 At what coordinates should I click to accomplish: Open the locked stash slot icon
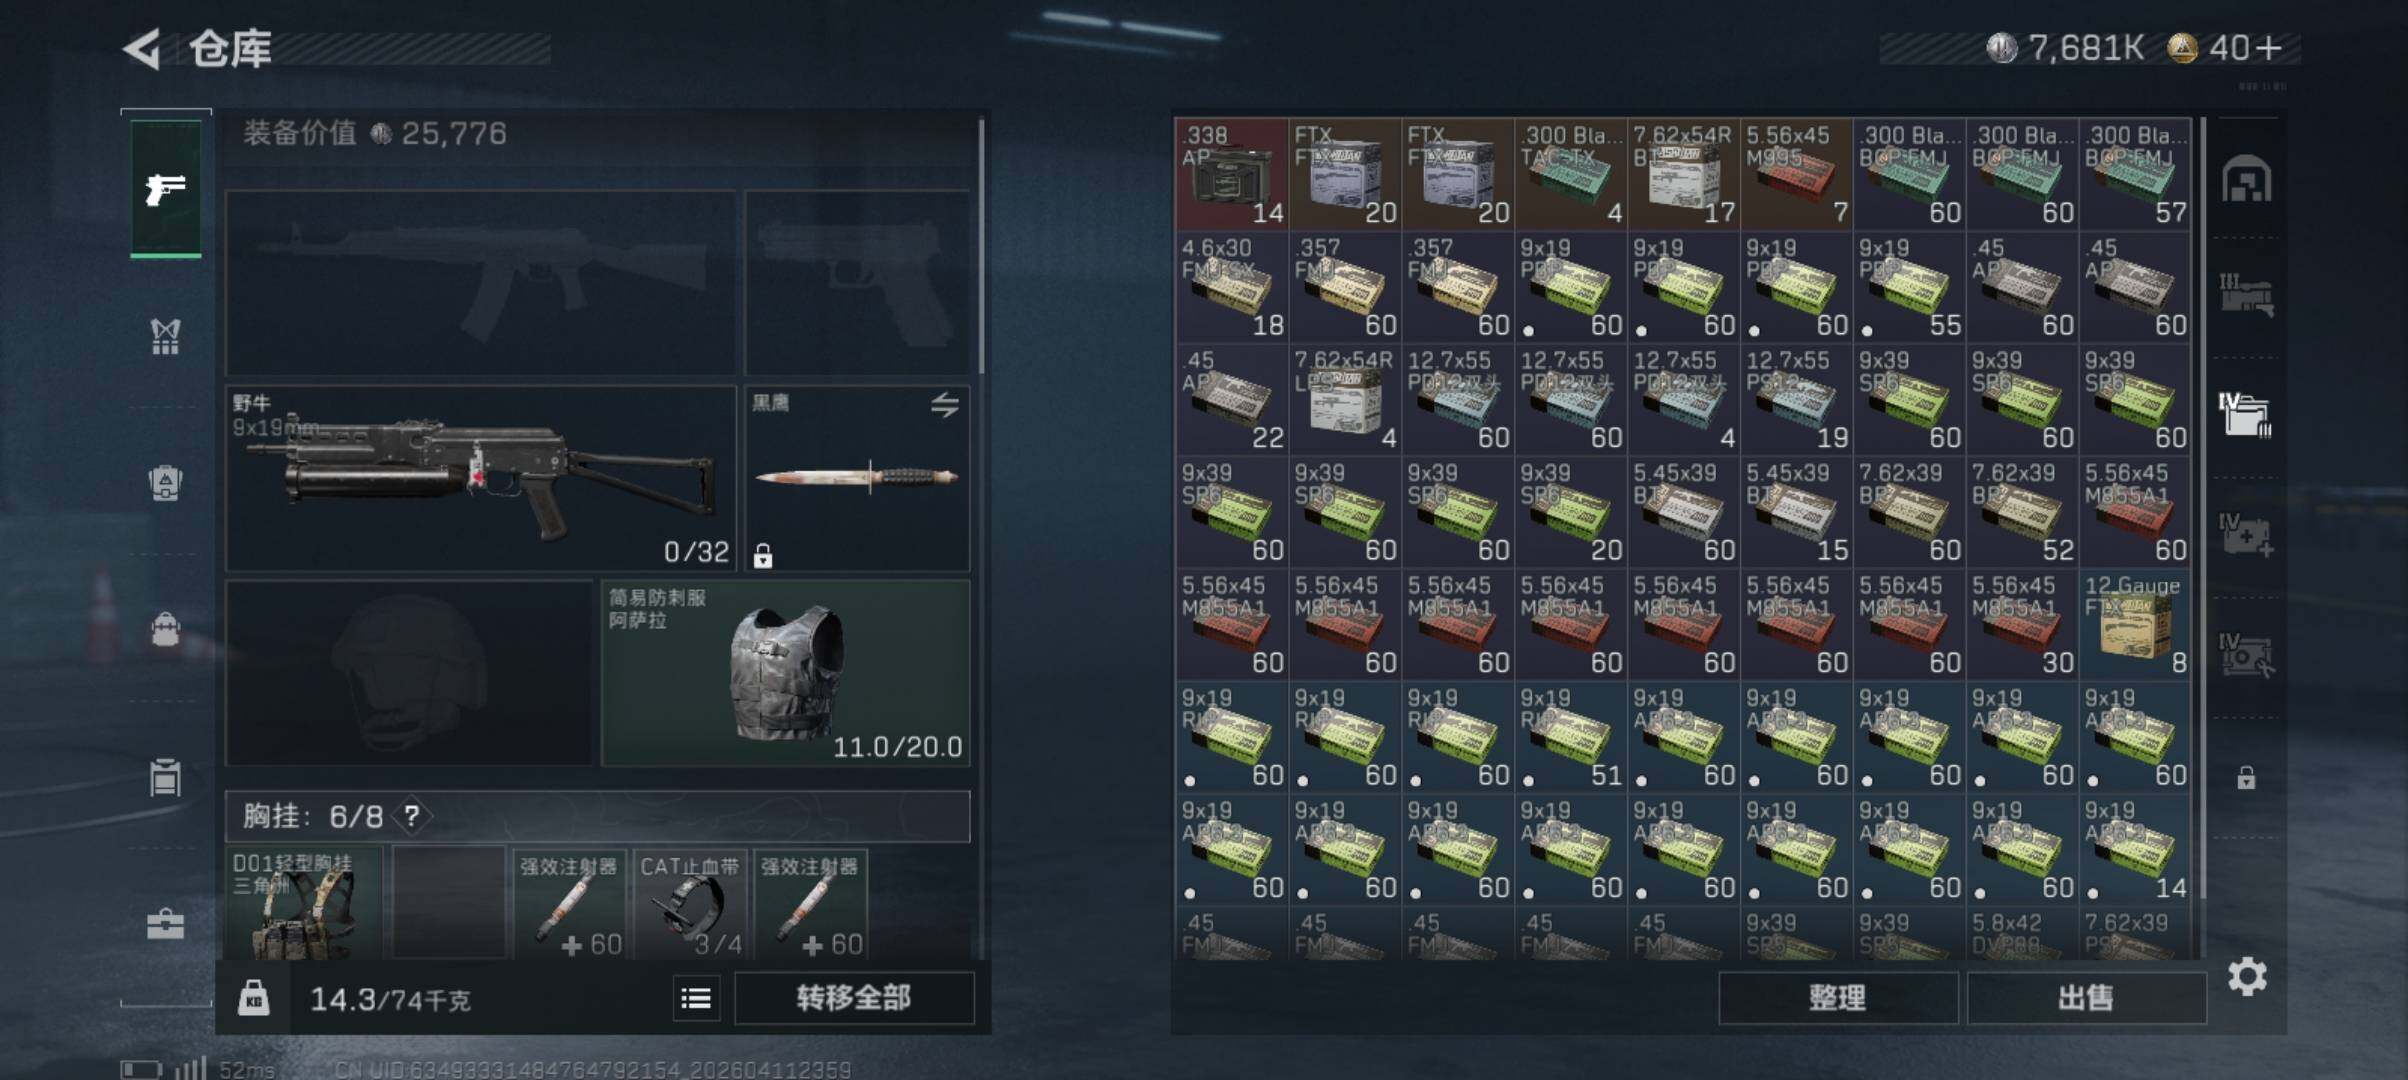pyautogui.click(x=2246, y=777)
